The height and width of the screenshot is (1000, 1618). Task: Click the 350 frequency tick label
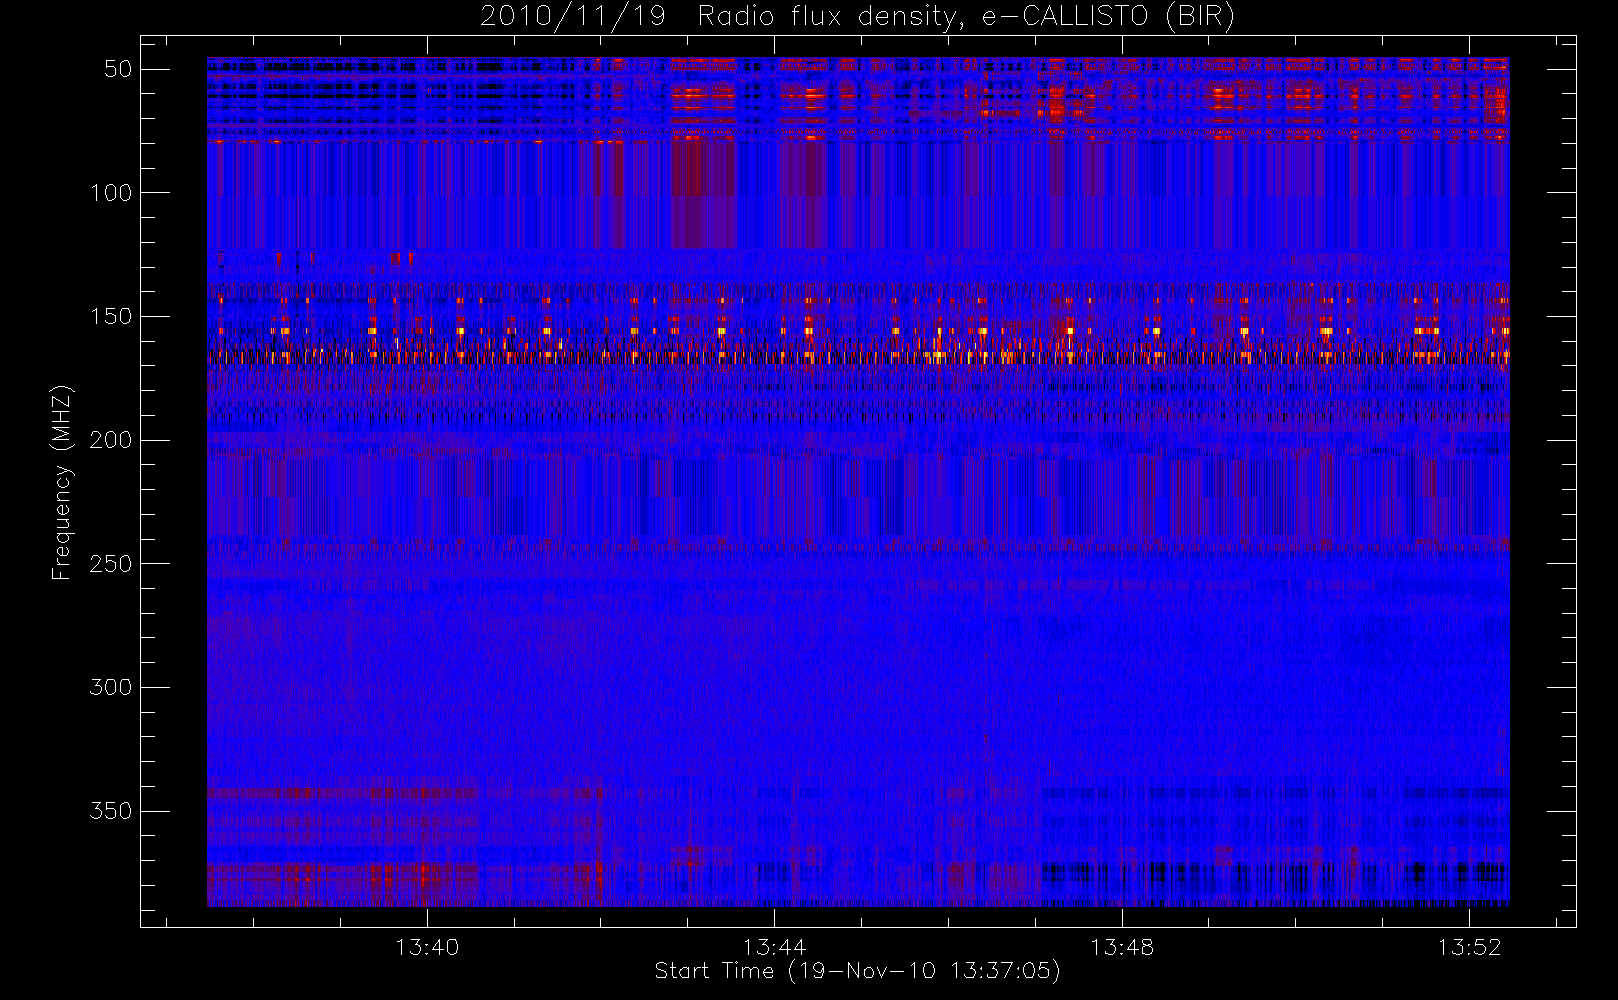click(111, 811)
